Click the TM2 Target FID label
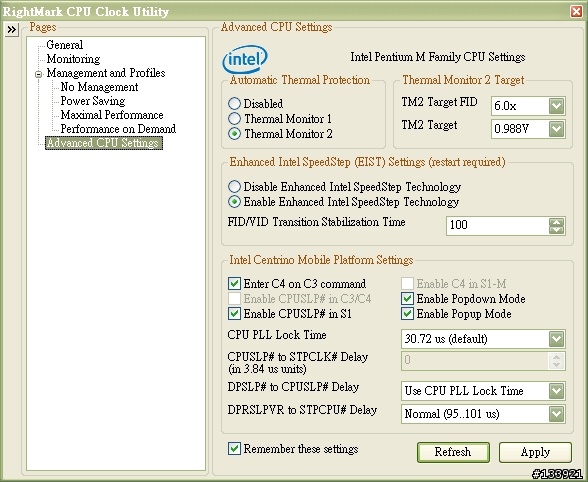Image resolution: width=588 pixels, height=482 pixels. [x=440, y=102]
